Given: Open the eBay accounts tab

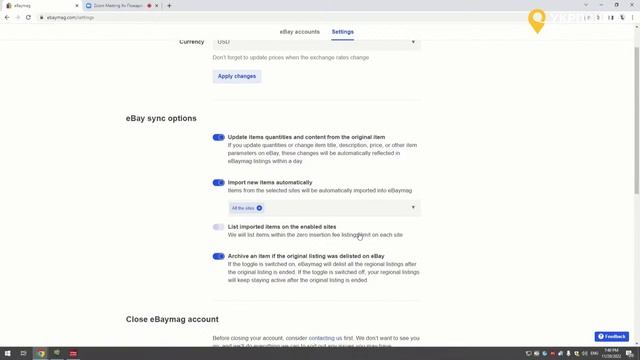Looking at the screenshot, I should 300,32.
